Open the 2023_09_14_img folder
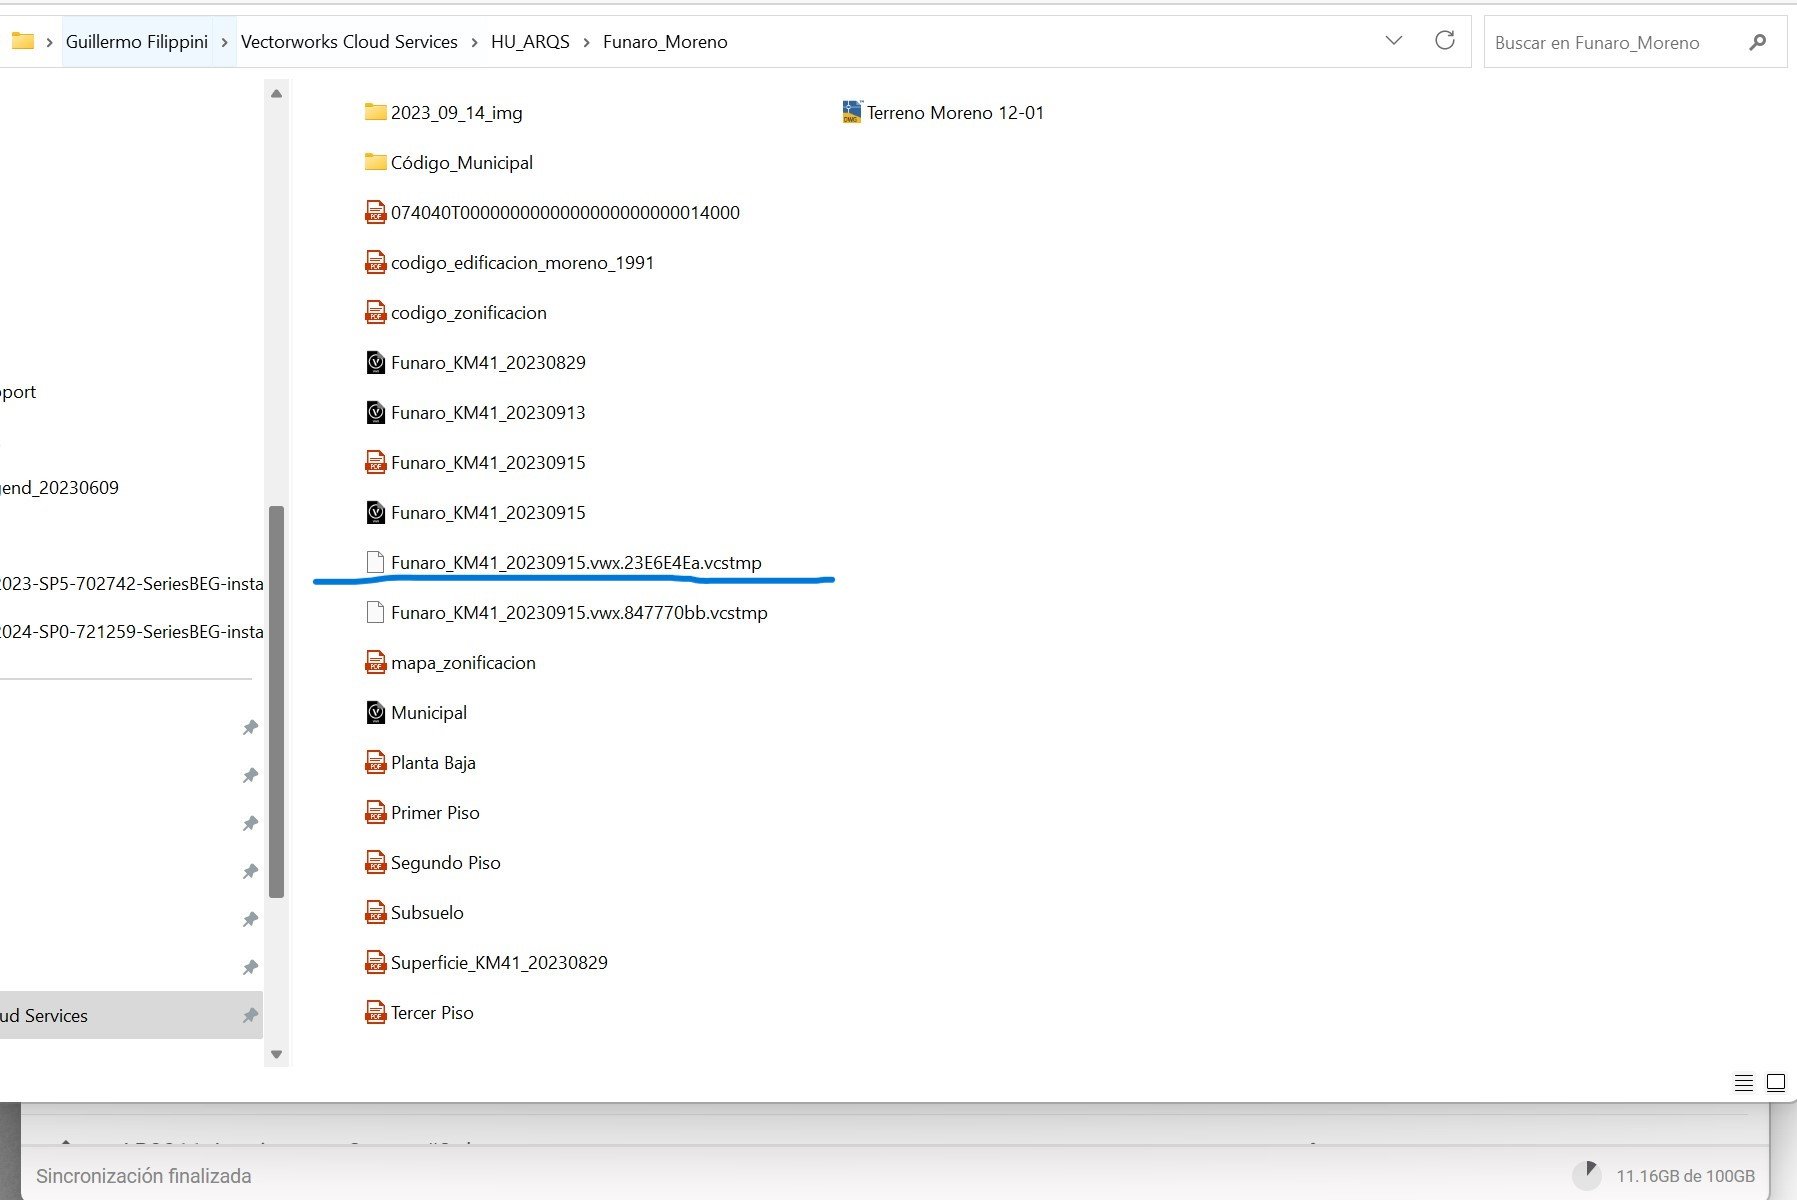This screenshot has width=1797, height=1200. (455, 113)
